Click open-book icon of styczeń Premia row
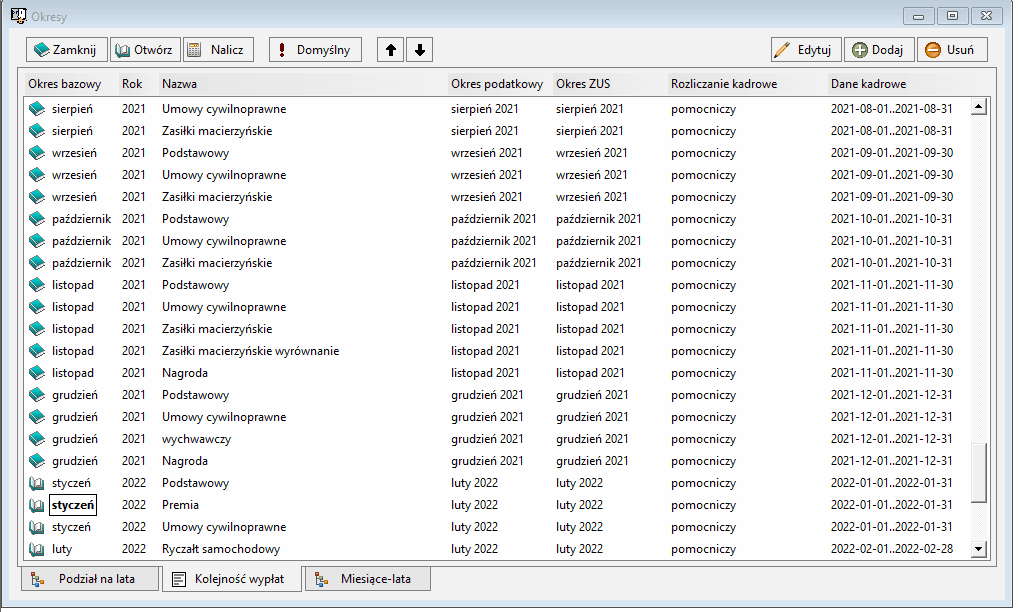Image resolution: width=1019 pixels, height=612 pixels. (37, 505)
